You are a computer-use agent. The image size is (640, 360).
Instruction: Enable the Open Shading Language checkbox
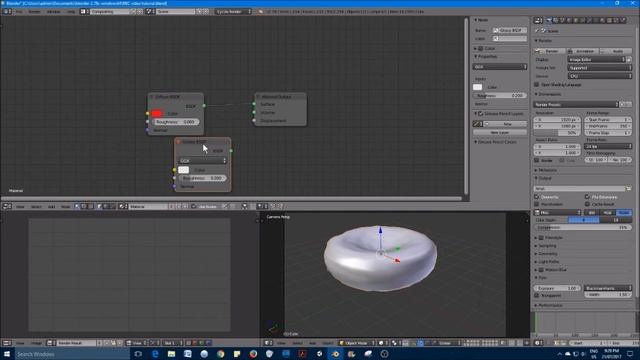click(537, 84)
